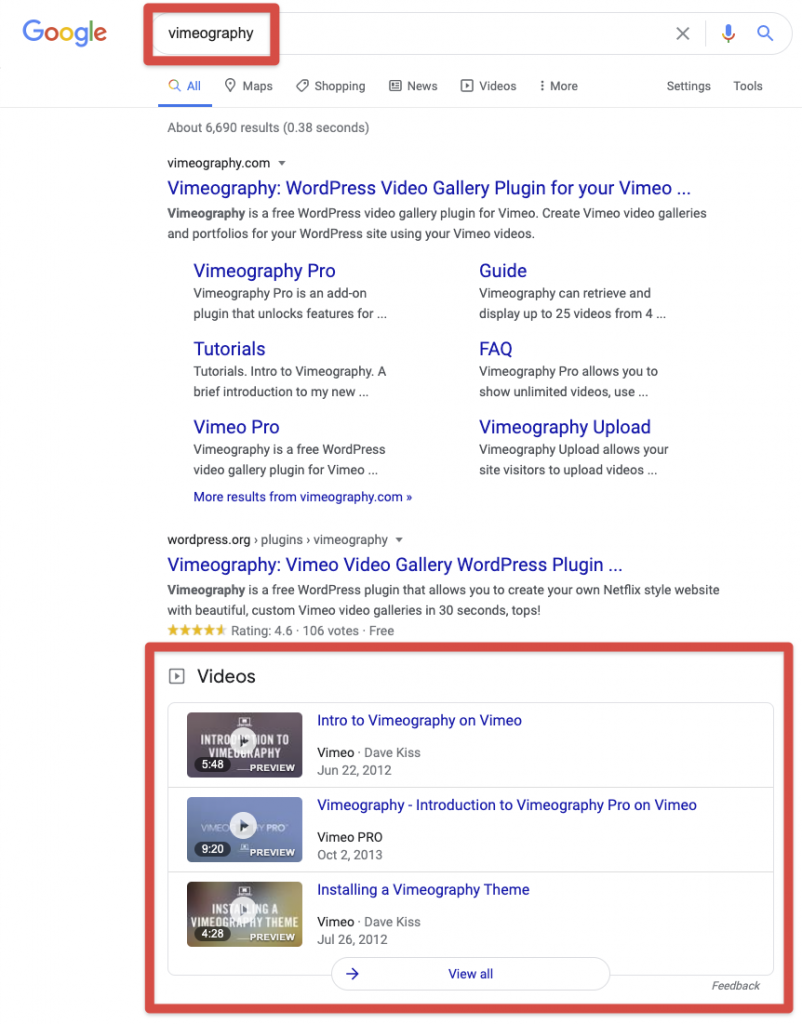The height and width of the screenshot is (1024, 802).
Task: Play the Vimeography Pro introduction video thumbnail
Action: click(x=244, y=828)
